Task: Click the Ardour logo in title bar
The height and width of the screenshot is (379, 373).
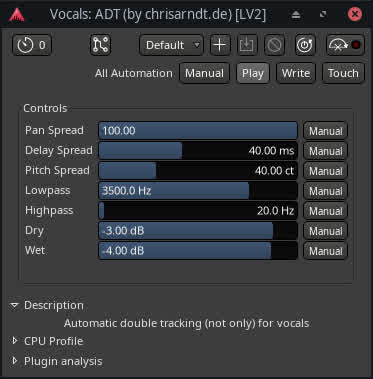Action: click(16, 14)
